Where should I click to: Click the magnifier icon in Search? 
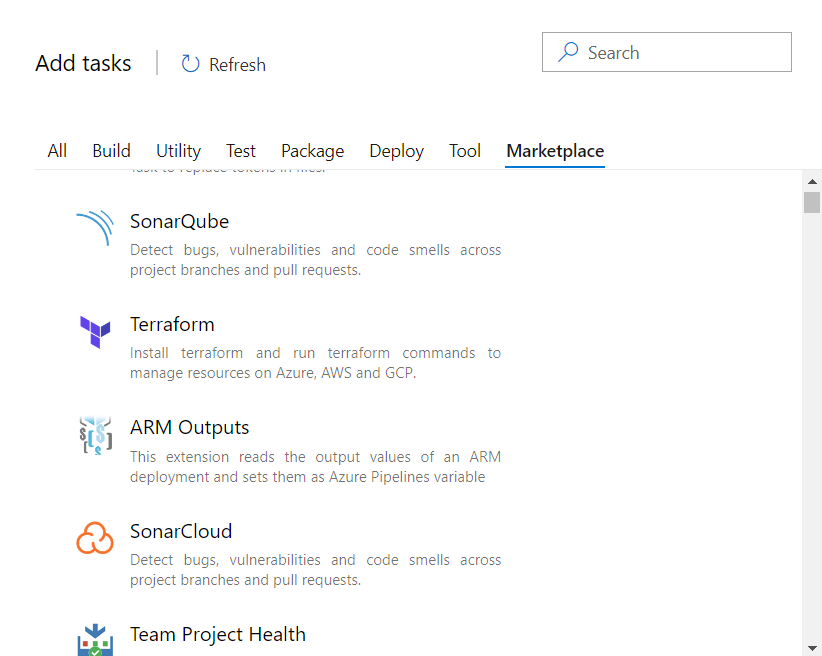568,52
